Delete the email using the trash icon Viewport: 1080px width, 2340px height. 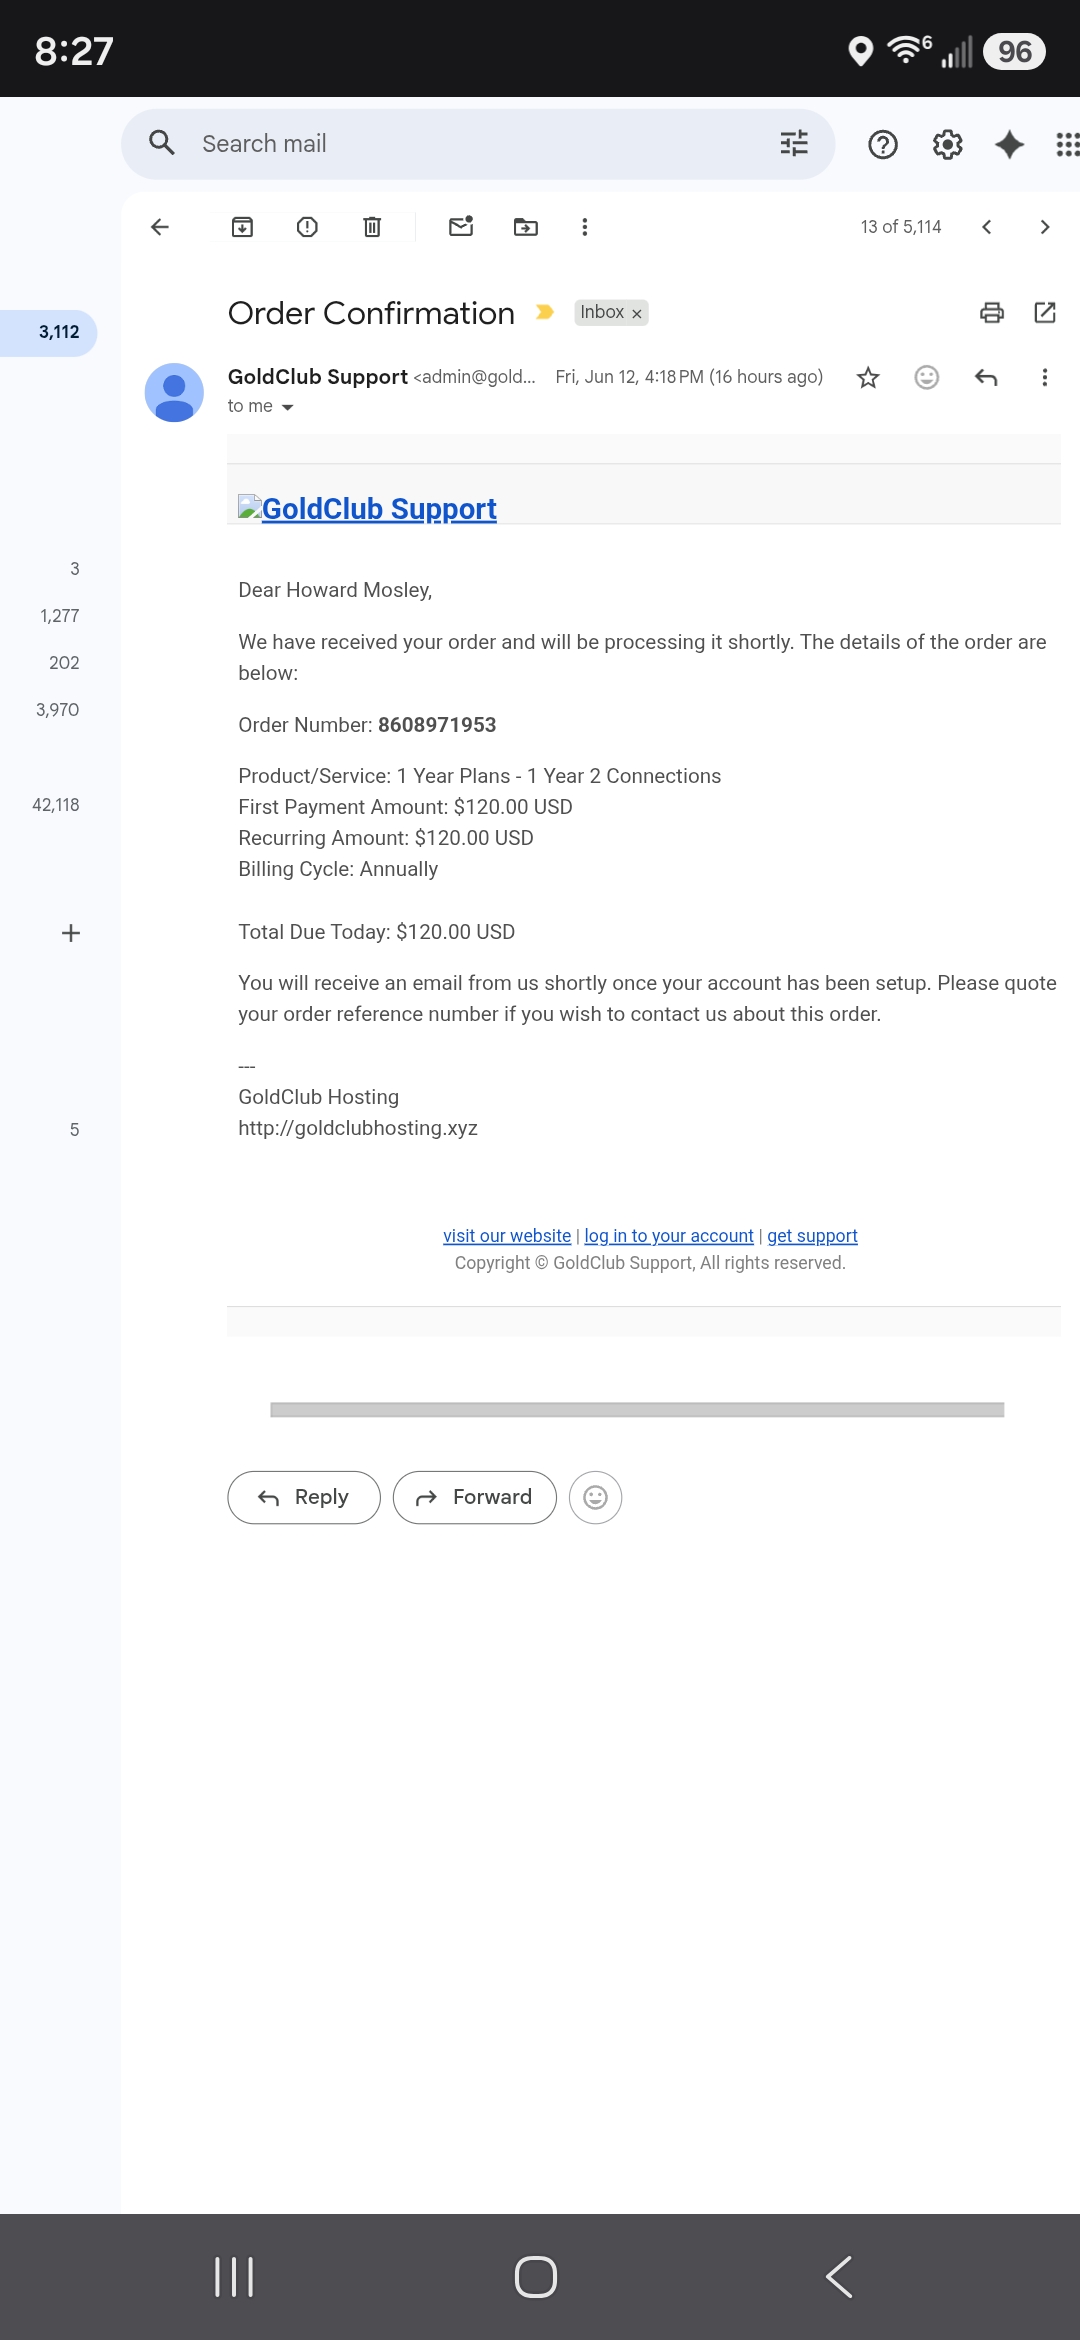[x=372, y=227]
